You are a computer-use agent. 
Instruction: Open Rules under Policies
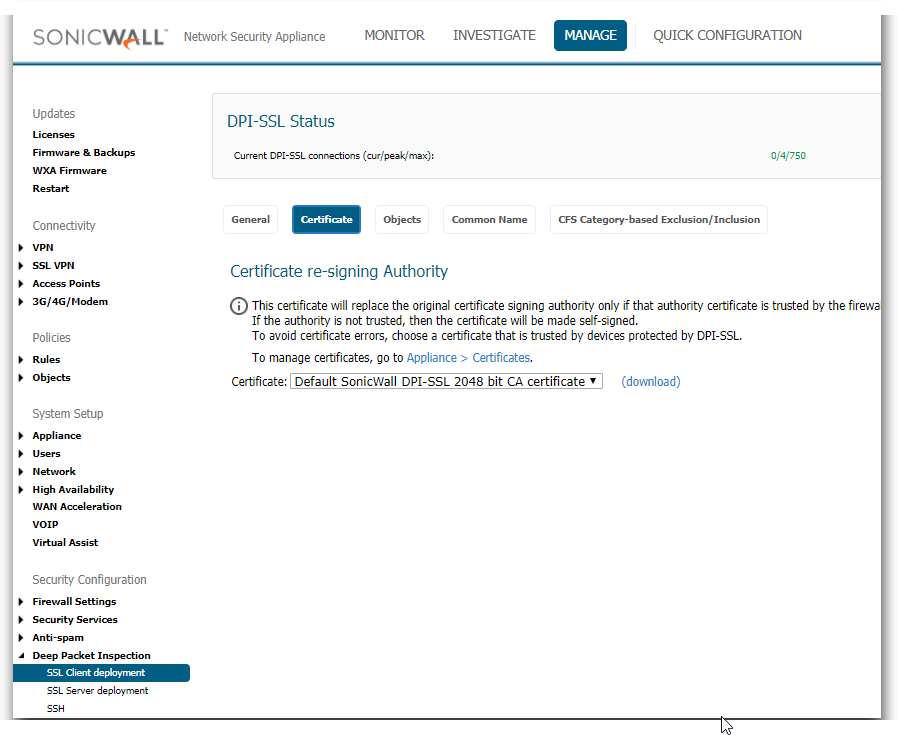click(46, 360)
